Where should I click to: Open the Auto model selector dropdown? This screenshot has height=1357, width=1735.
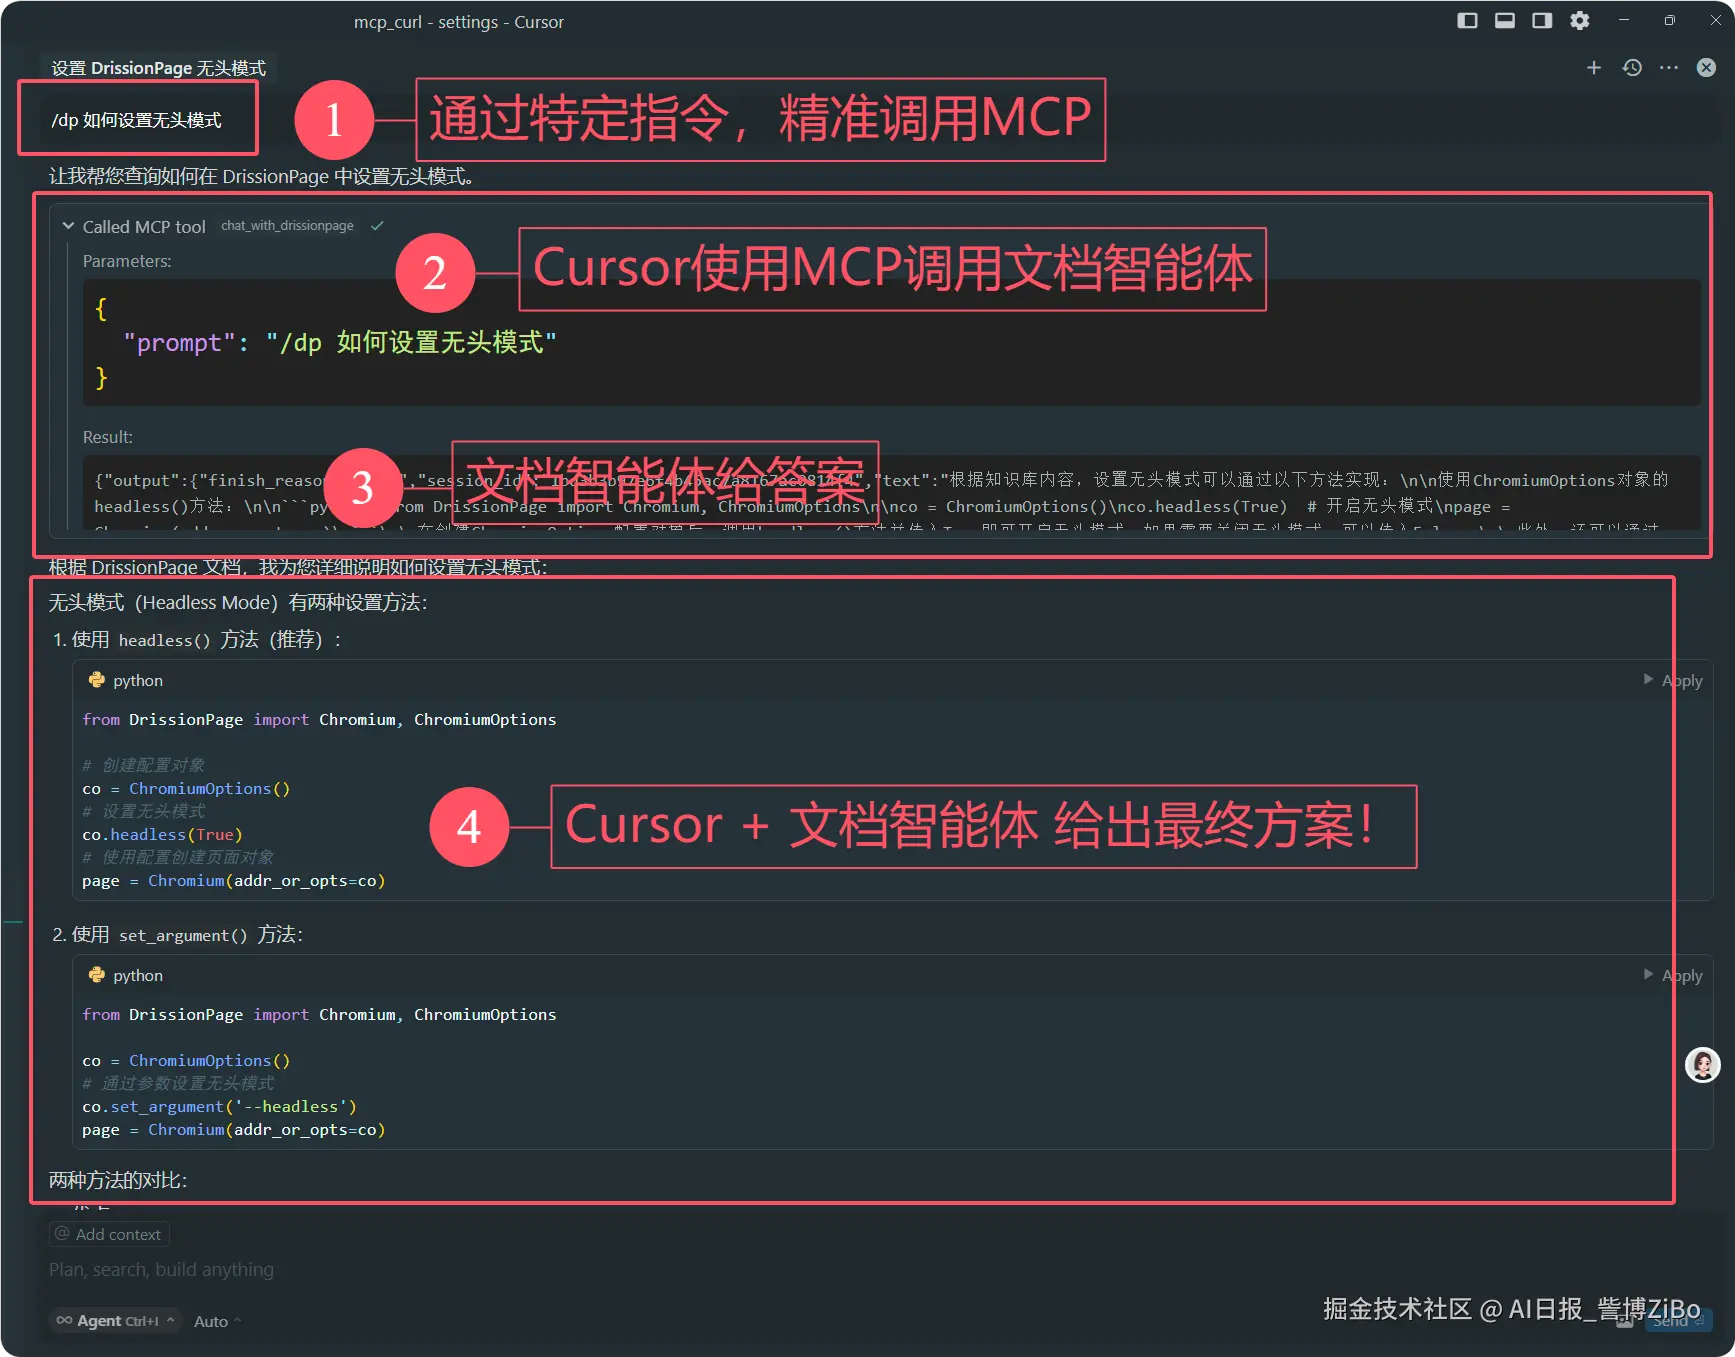tap(214, 1320)
